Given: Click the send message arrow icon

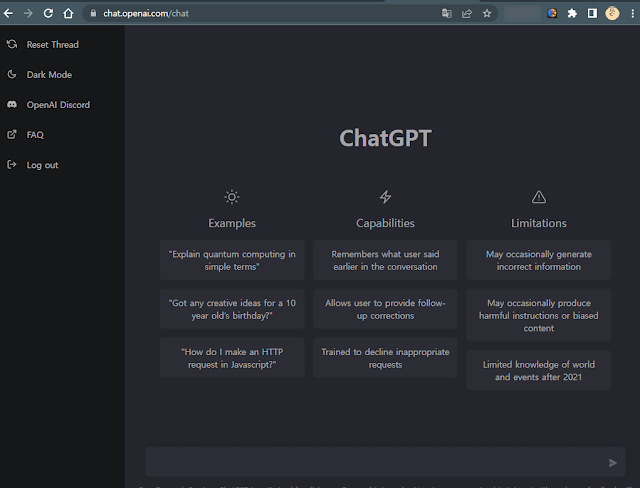Looking at the screenshot, I should point(613,463).
